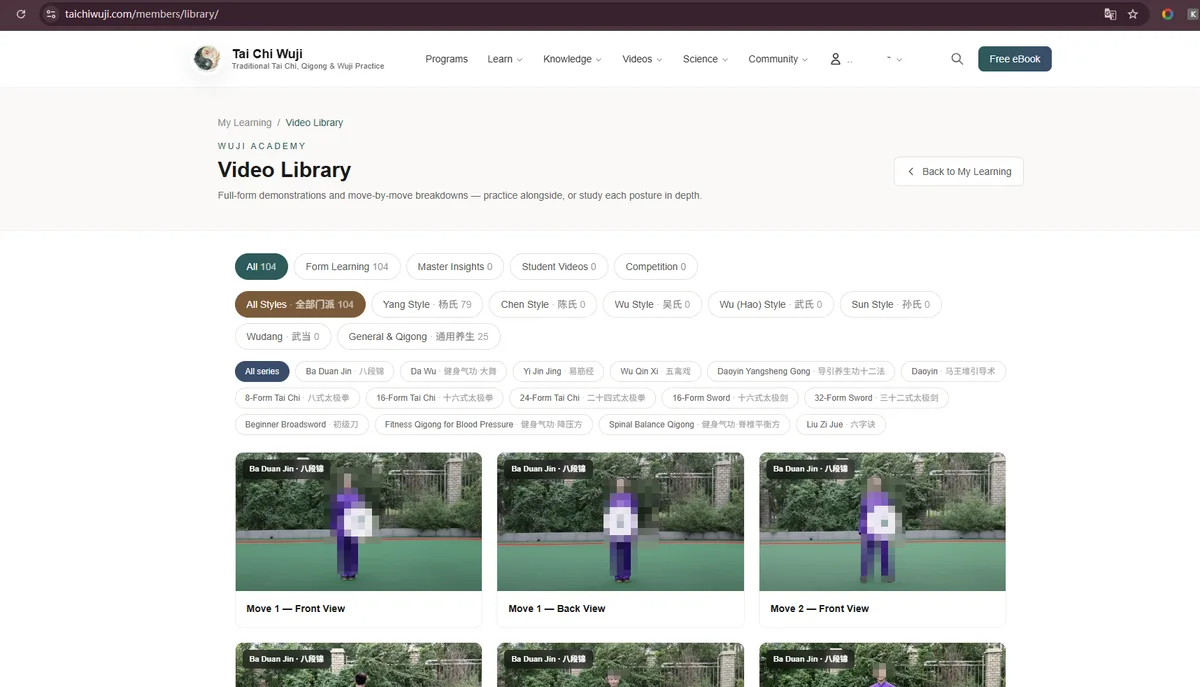Filter by Sun Style
This screenshot has height=687, width=1200.
point(890,304)
